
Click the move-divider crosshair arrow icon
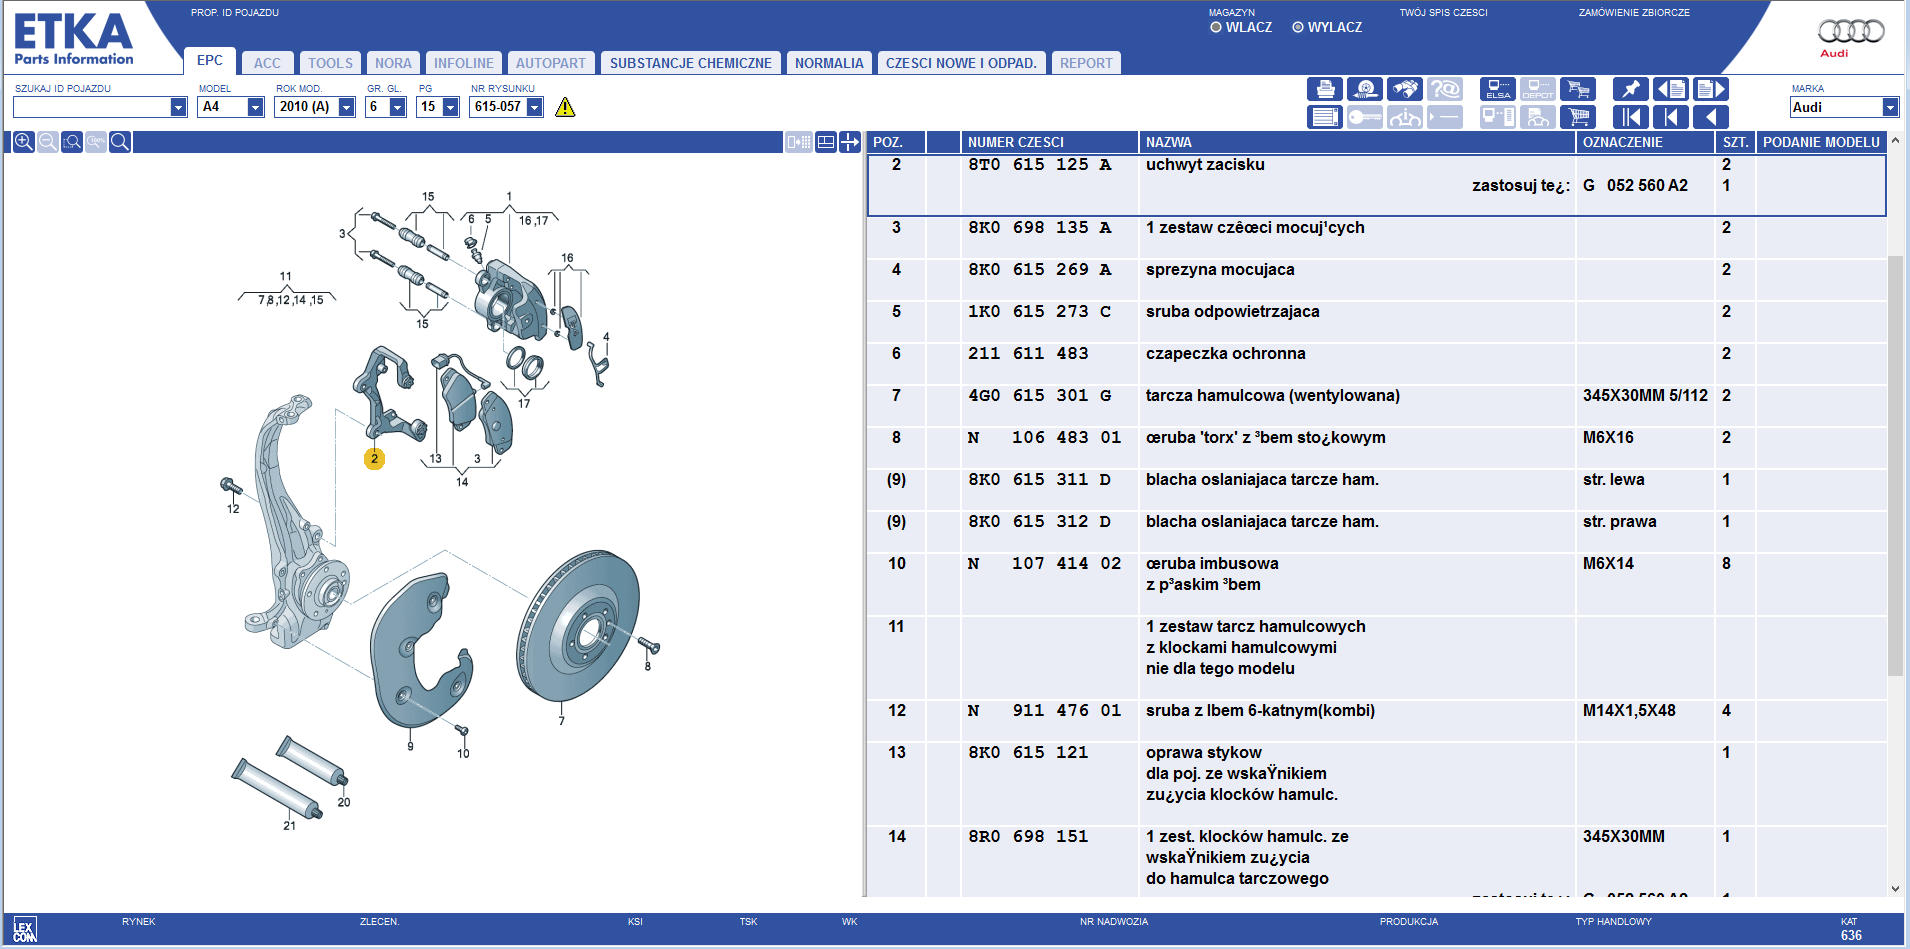tap(850, 142)
